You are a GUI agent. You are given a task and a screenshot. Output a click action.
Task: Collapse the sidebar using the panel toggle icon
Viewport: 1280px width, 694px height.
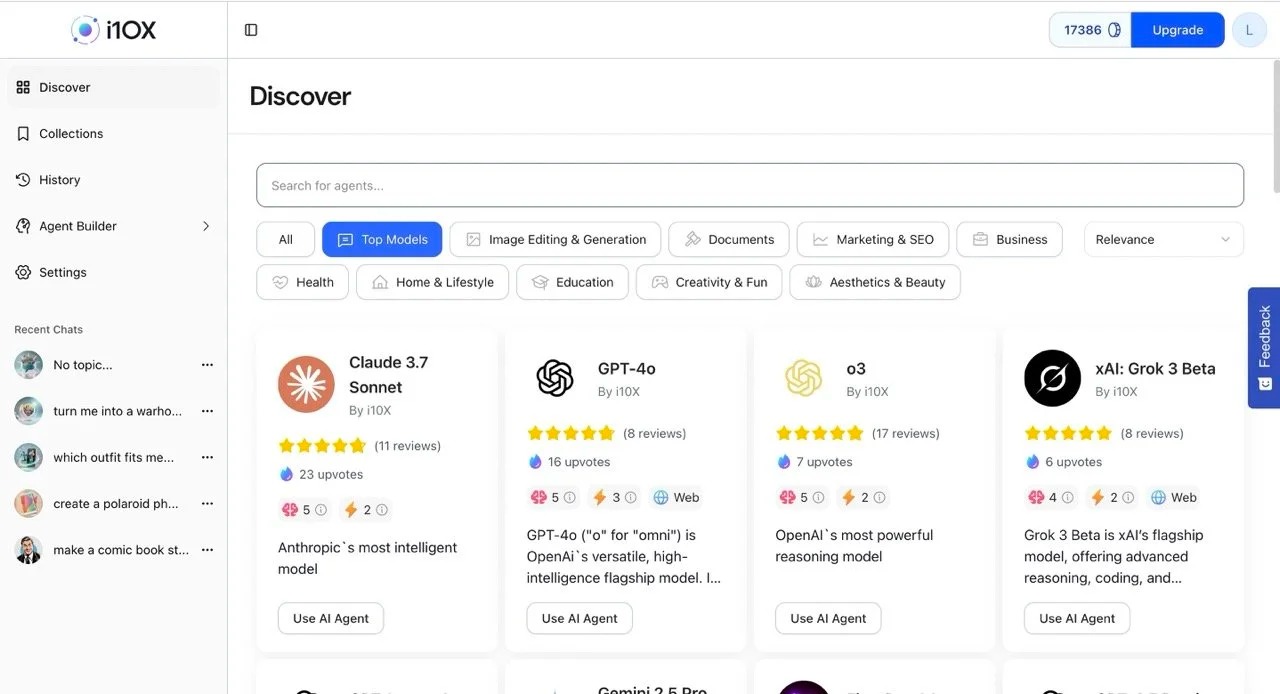coord(250,29)
